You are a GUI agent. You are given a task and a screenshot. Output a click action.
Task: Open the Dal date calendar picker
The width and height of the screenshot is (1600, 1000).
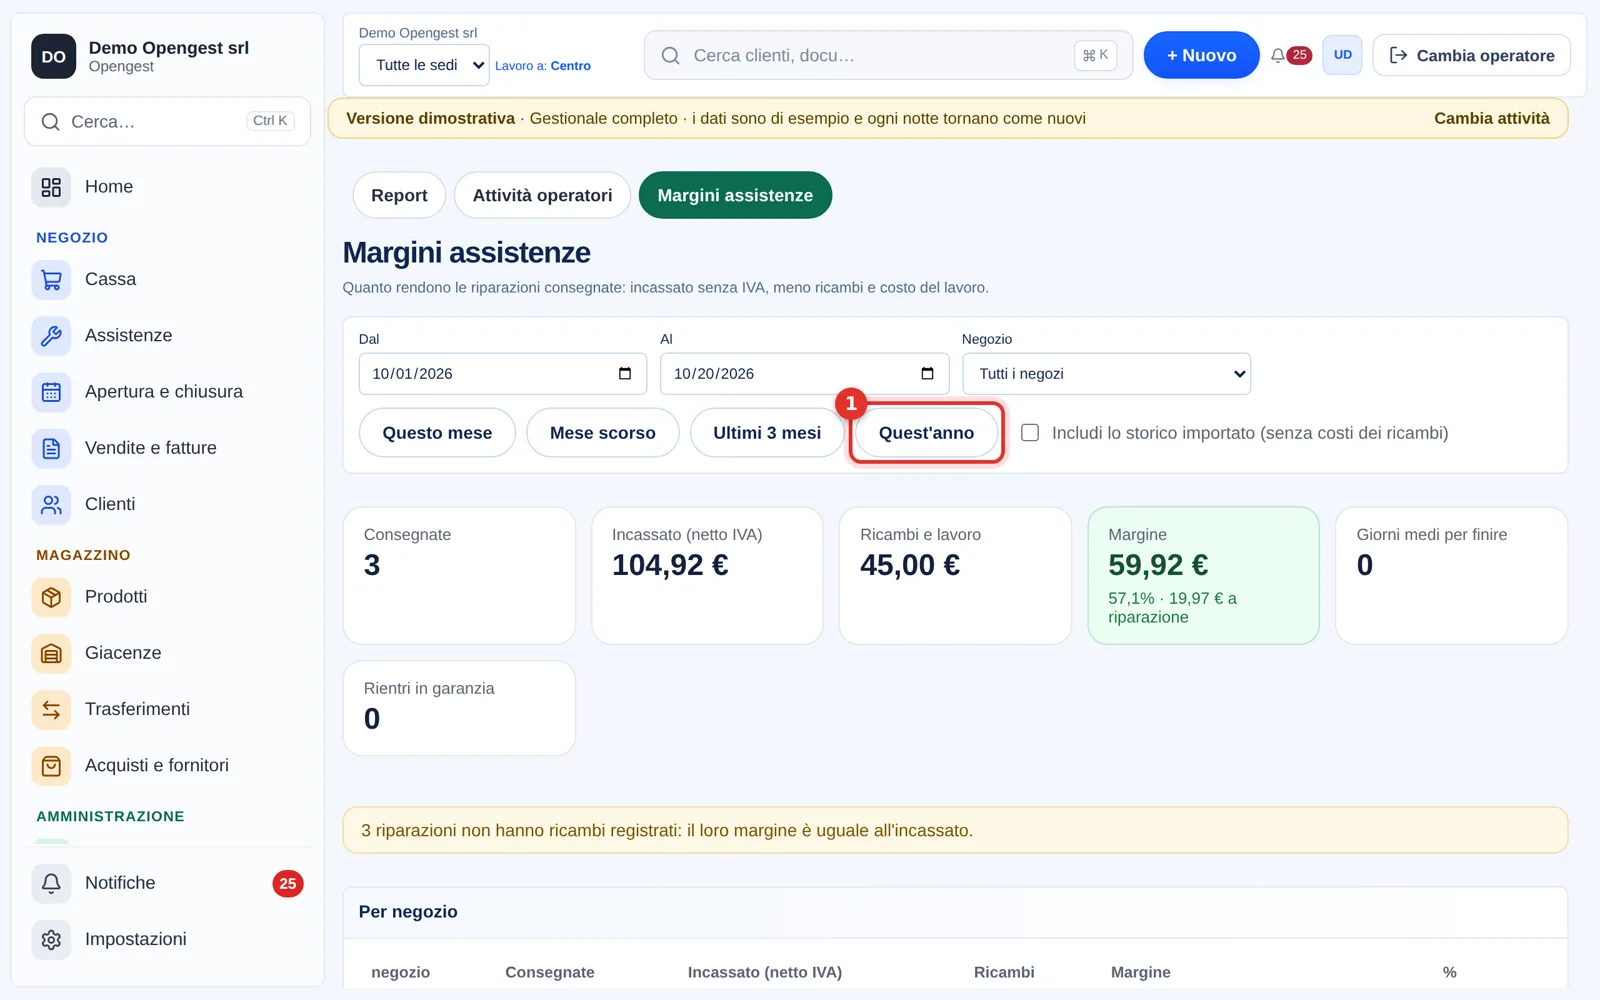point(625,374)
